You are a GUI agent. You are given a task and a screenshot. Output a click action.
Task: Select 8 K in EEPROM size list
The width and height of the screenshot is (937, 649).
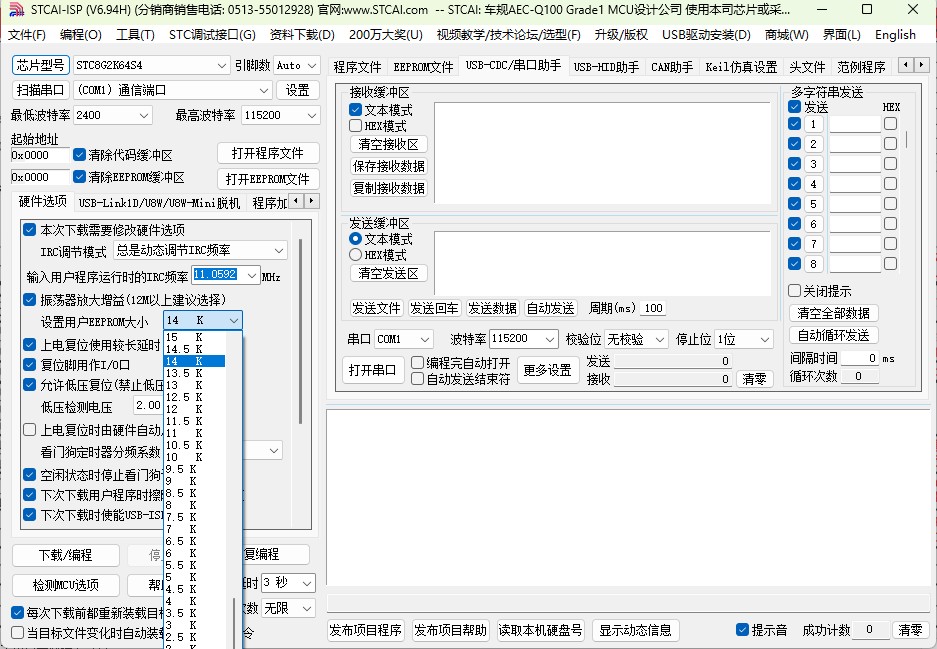point(194,505)
